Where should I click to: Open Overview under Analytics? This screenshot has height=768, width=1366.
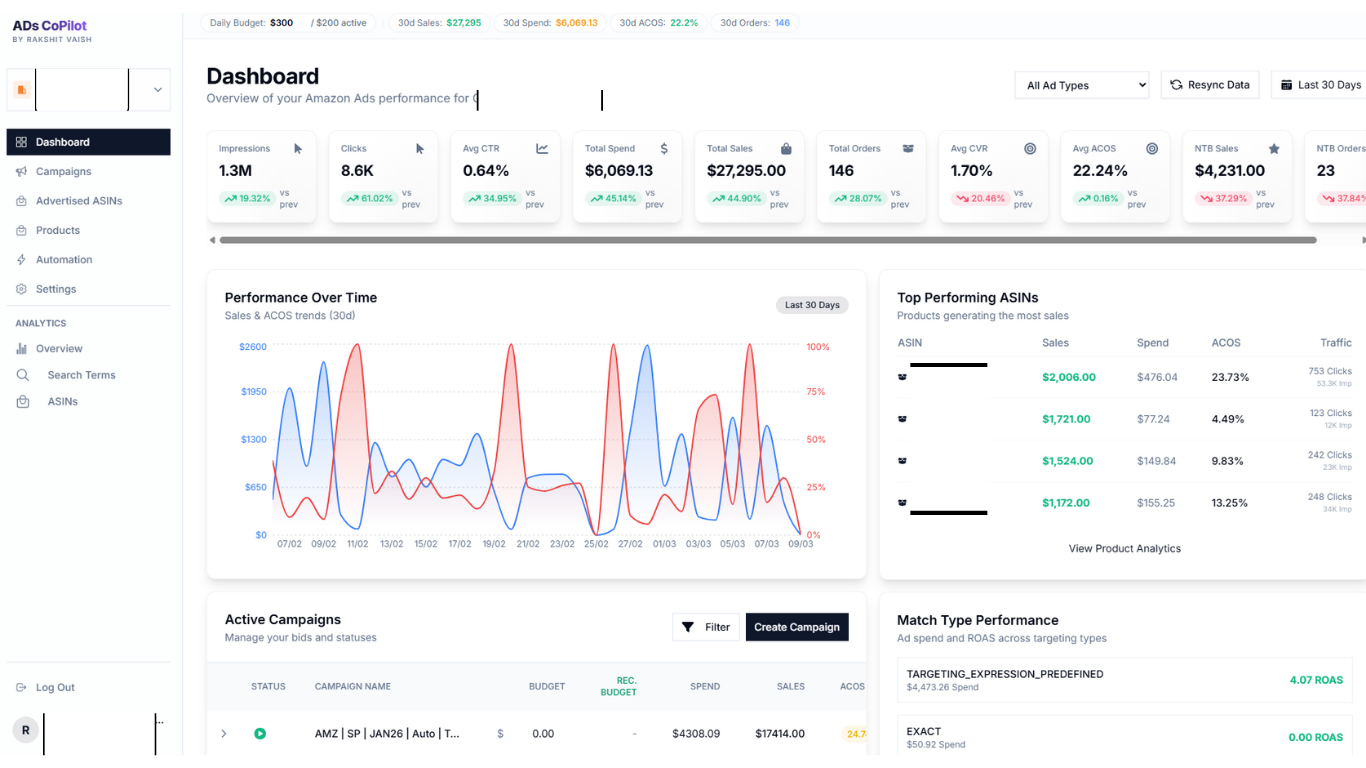pos(59,348)
